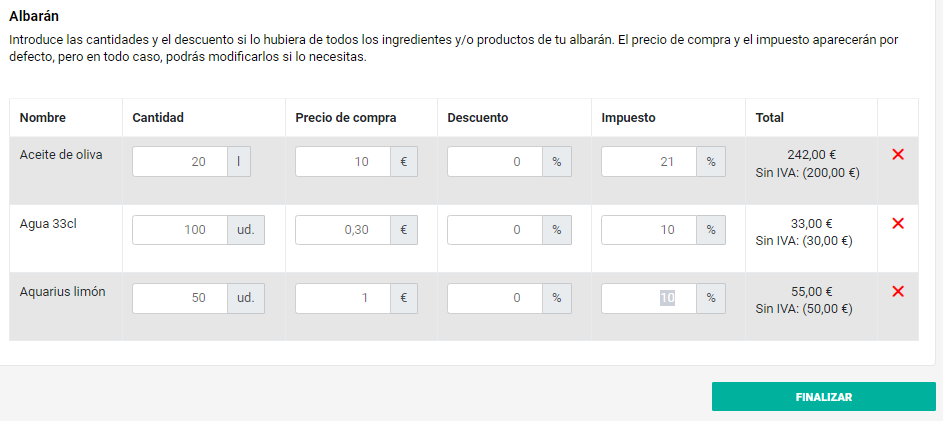Edit tax field for Agua 33cl
This screenshot has width=943, height=421.
[649, 230]
